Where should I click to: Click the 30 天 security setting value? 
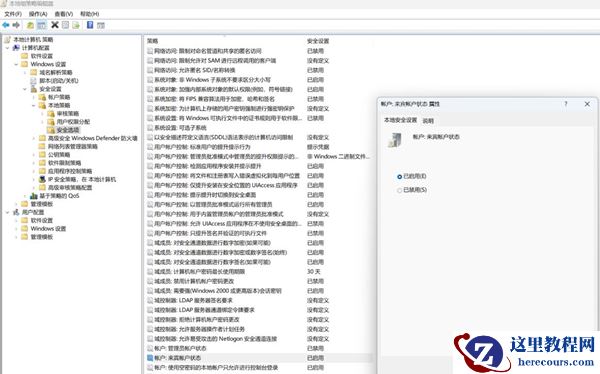(x=313, y=272)
